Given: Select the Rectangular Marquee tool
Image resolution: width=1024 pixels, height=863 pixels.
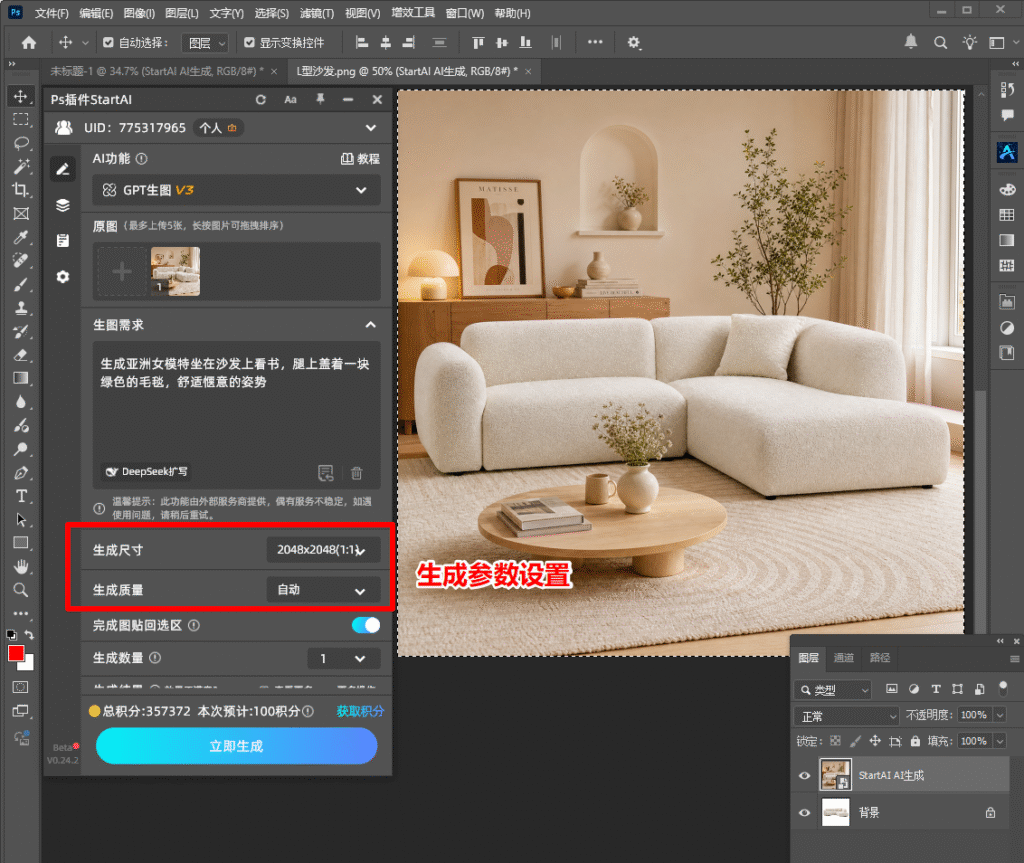Looking at the screenshot, I should [21, 120].
